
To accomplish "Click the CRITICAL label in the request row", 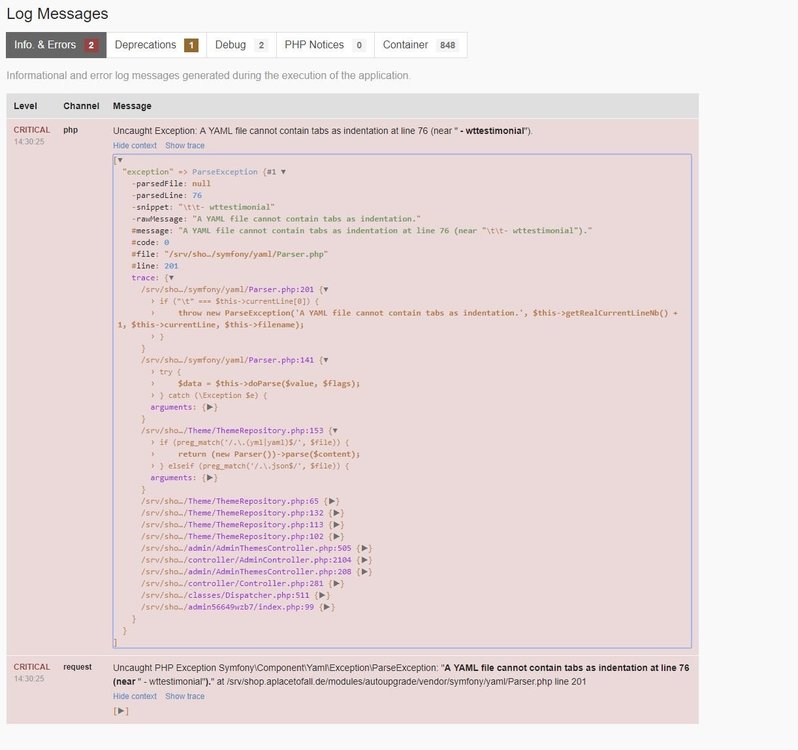I will (x=32, y=667).
